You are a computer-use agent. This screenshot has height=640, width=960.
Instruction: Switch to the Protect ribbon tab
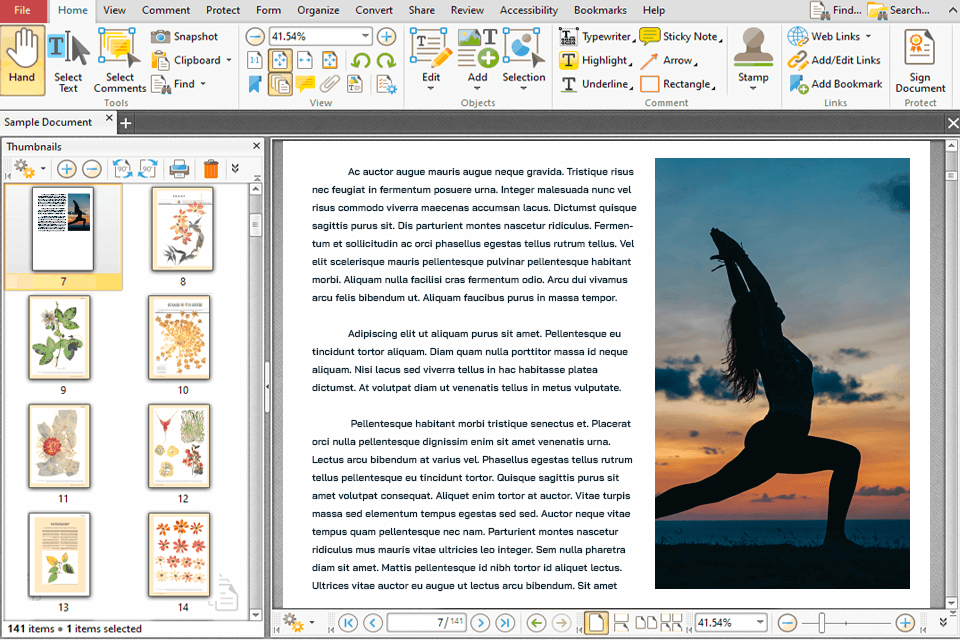click(223, 10)
